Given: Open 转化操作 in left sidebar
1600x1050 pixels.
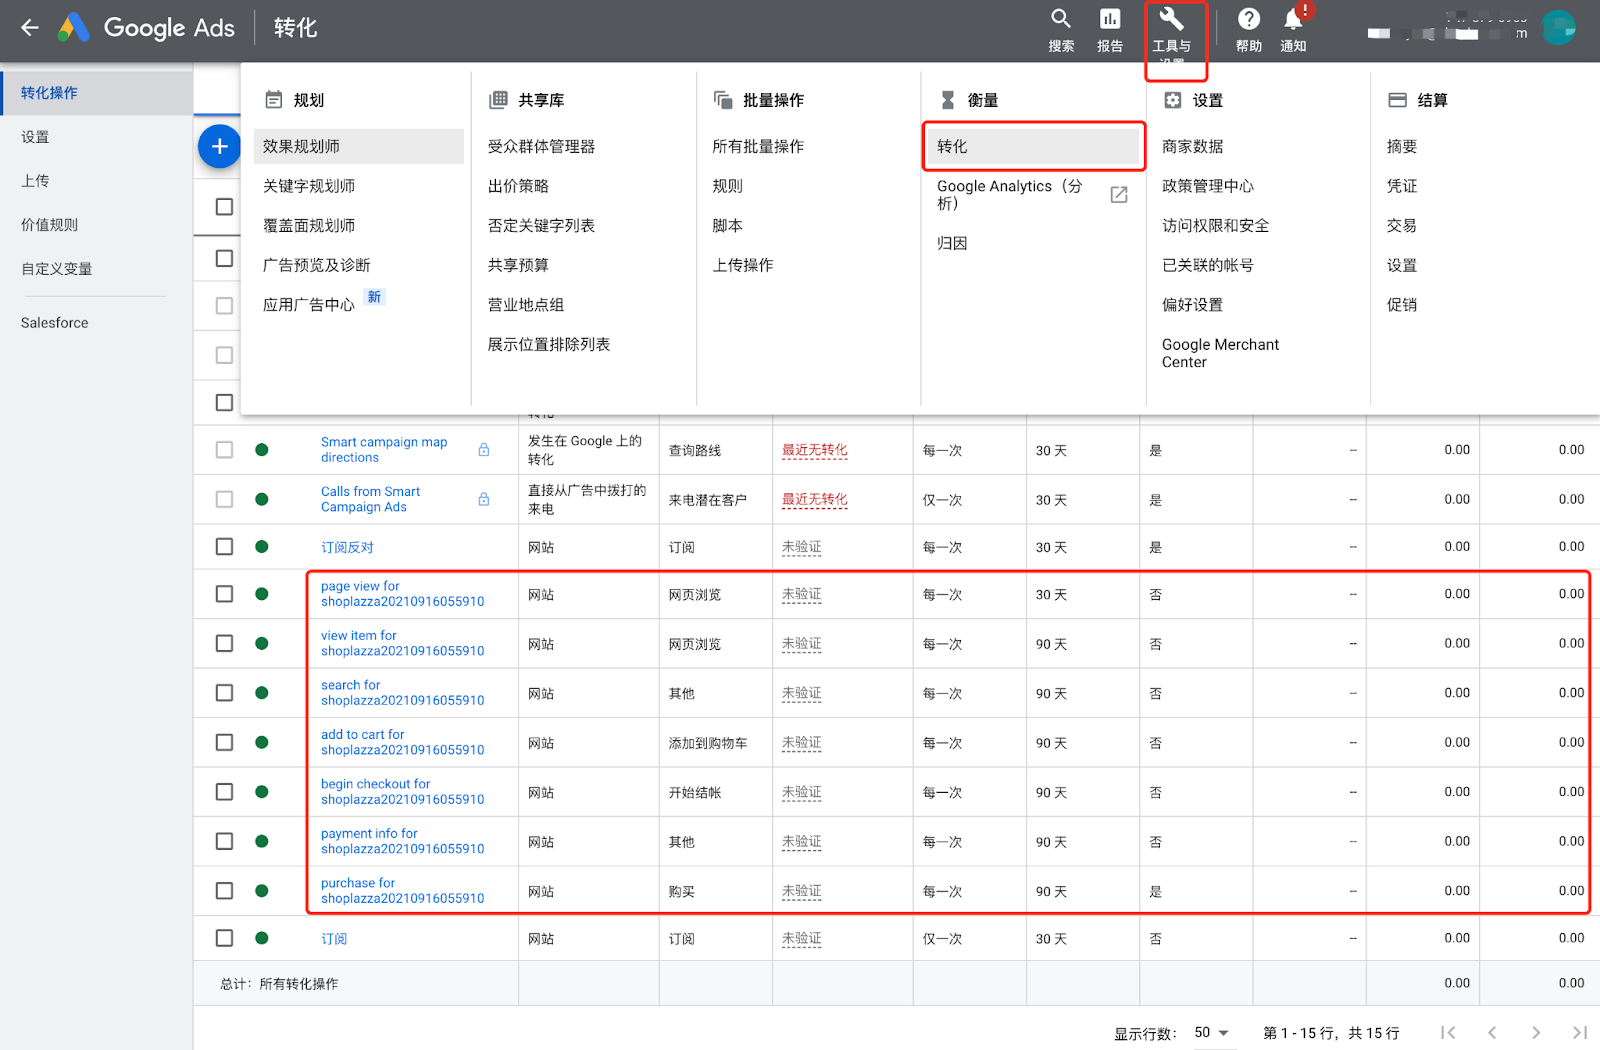Looking at the screenshot, I should click(x=96, y=93).
